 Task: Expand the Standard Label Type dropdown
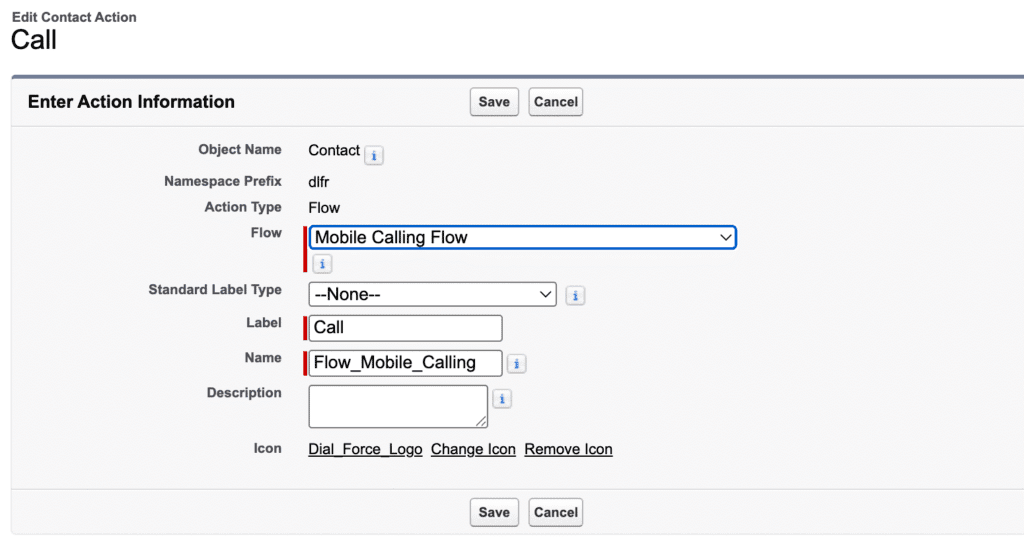(432, 295)
